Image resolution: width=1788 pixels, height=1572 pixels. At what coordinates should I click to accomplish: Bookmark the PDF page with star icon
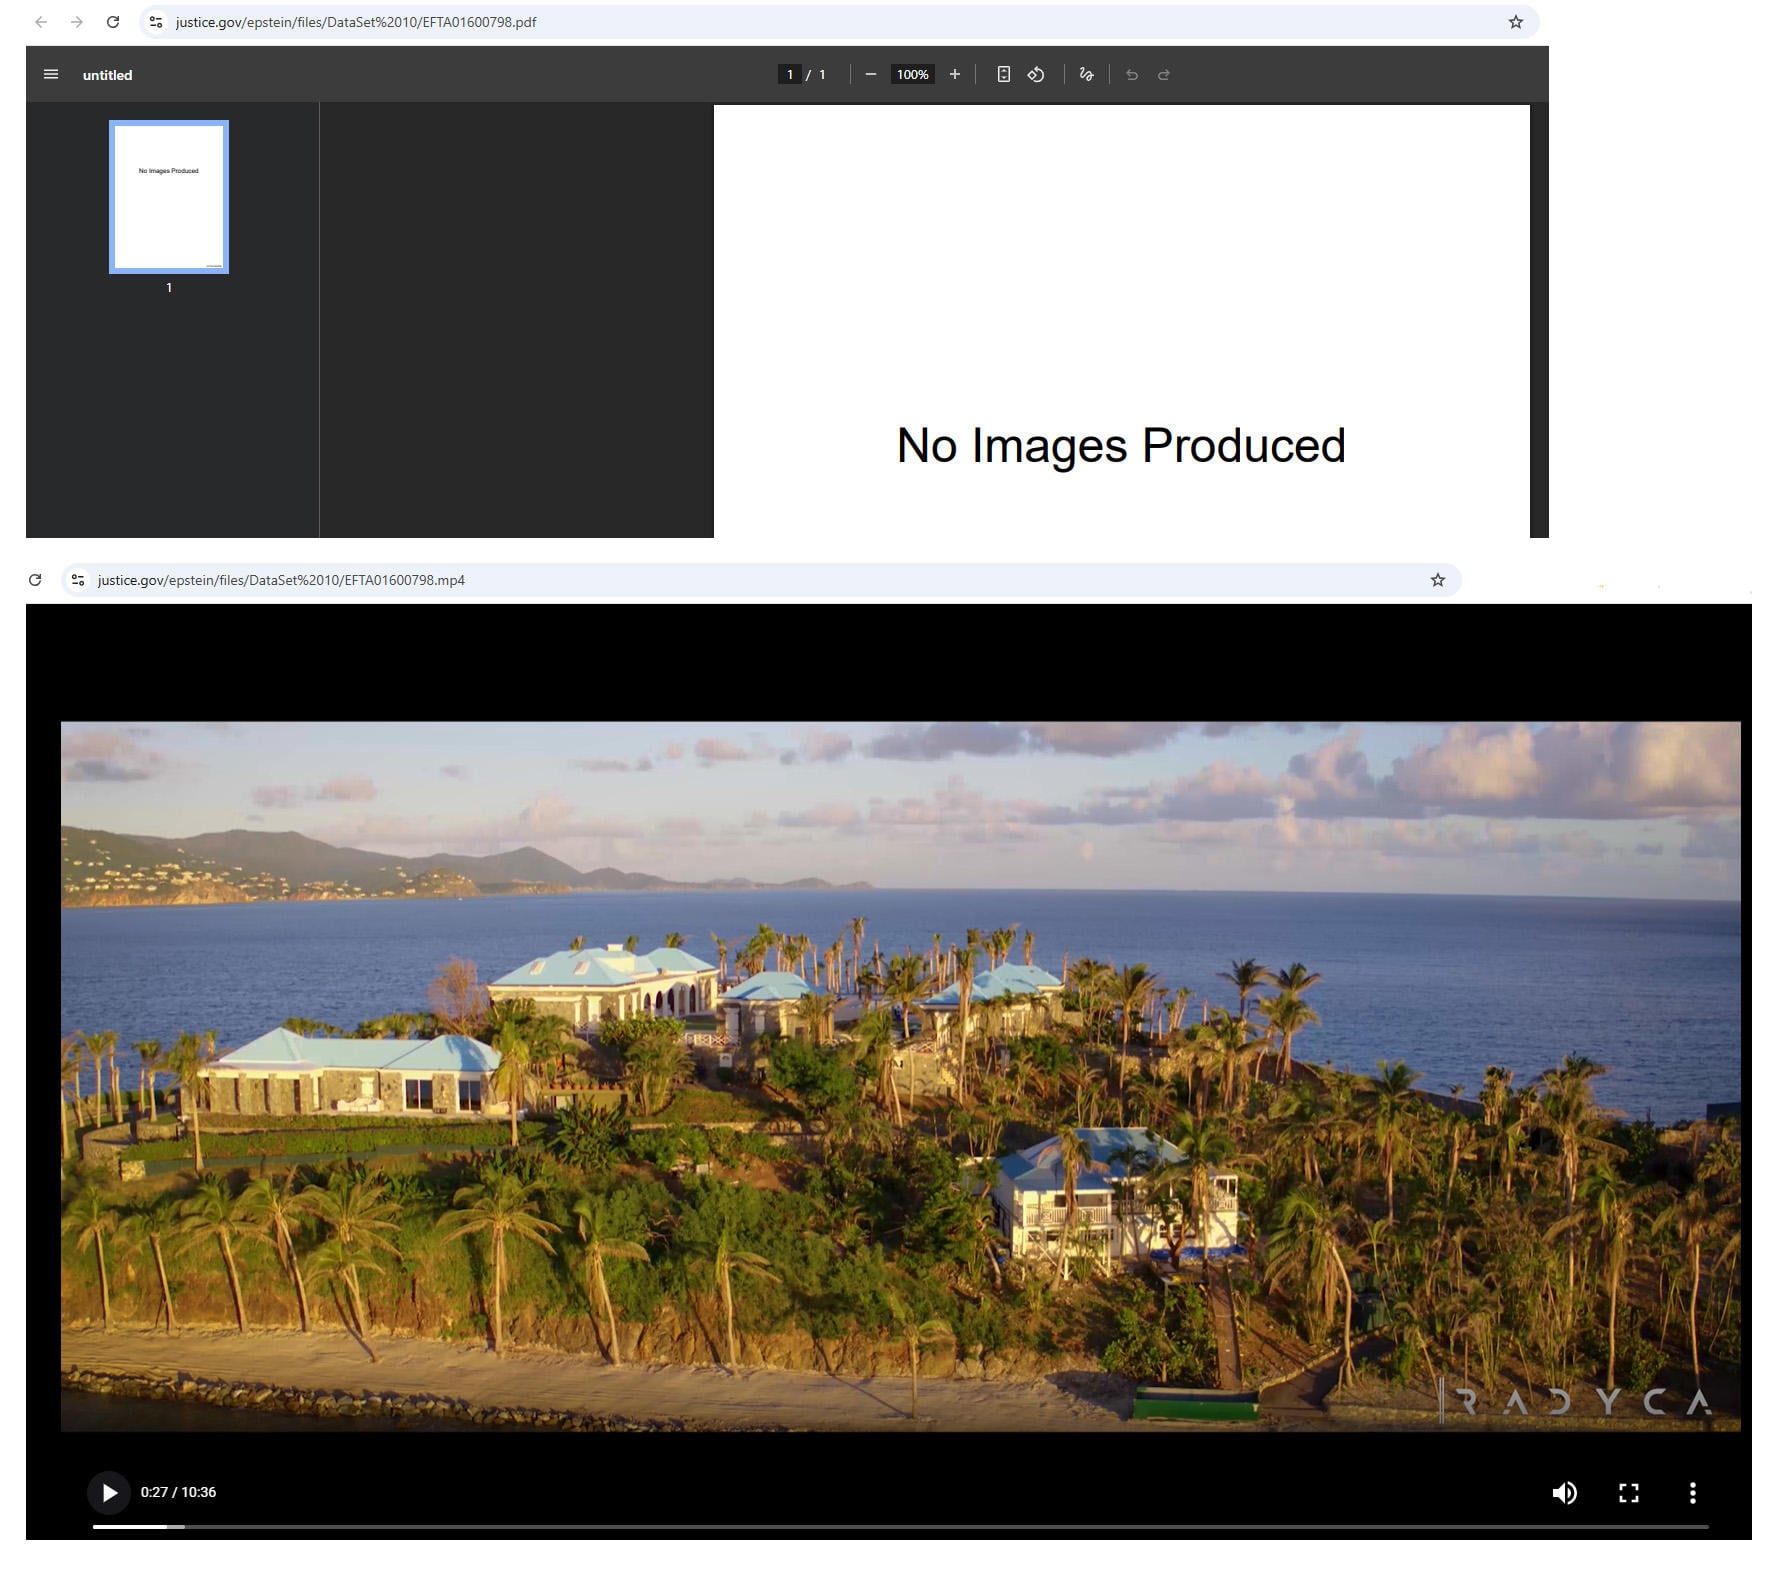pyautogui.click(x=1515, y=22)
